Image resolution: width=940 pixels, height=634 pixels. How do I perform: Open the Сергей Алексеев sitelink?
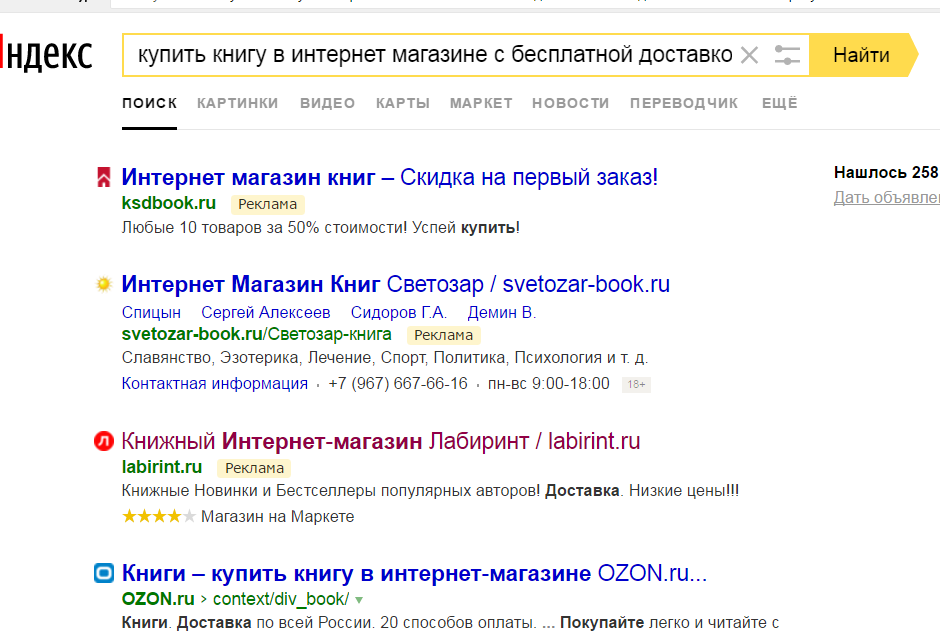coord(266,312)
